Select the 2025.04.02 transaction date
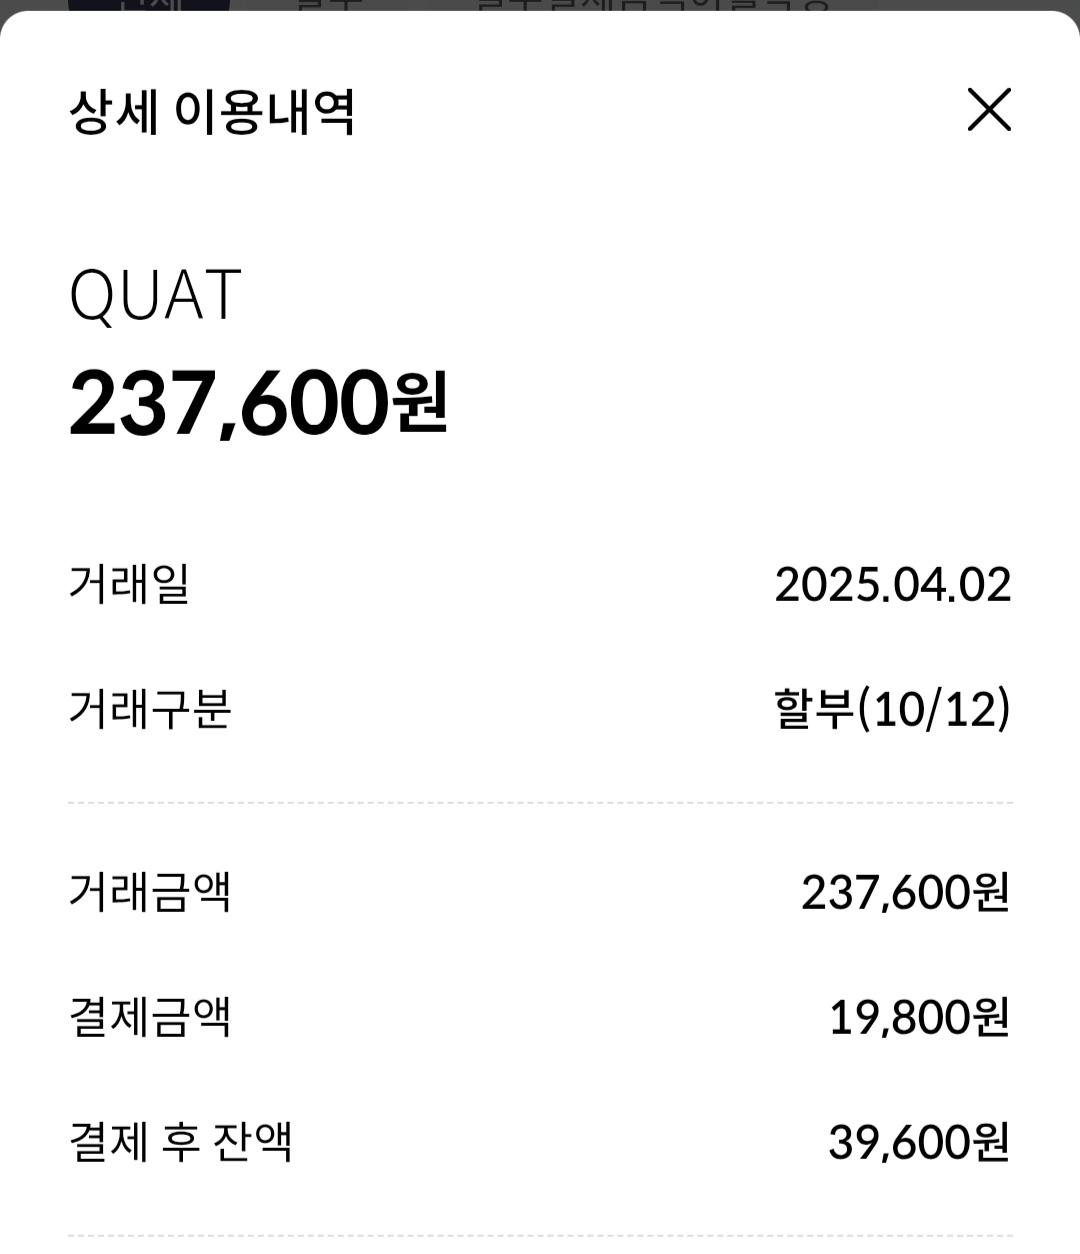Viewport: 1080px width, 1254px height. [x=892, y=584]
